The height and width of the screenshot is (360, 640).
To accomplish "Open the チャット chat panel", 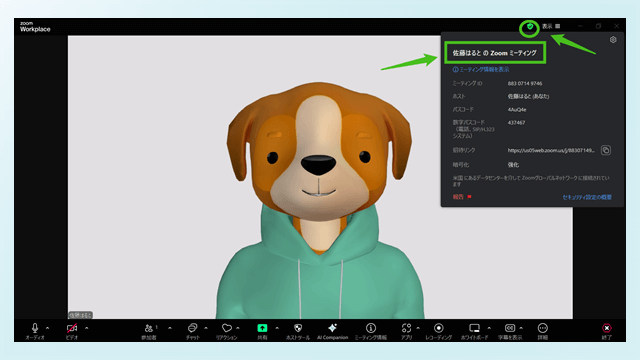I will pos(193,331).
